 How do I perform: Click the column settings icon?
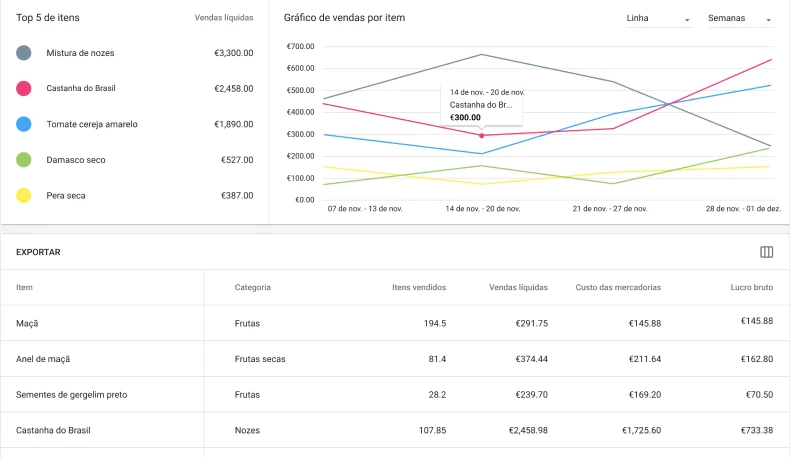[x=767, y=252]
